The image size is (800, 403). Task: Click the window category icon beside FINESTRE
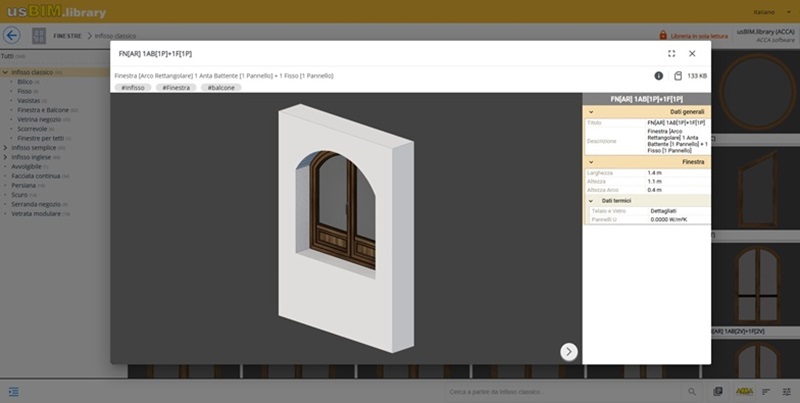click(39, 36)
